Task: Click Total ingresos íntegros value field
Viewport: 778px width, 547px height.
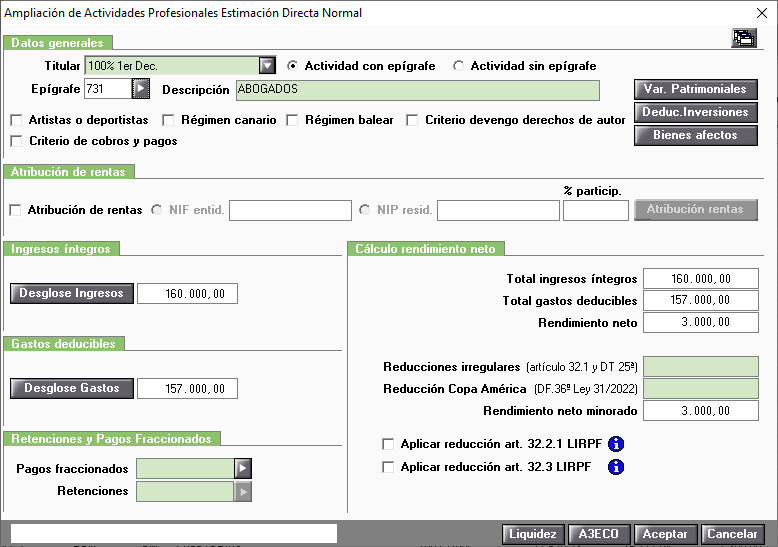Action: pos(701,278)
